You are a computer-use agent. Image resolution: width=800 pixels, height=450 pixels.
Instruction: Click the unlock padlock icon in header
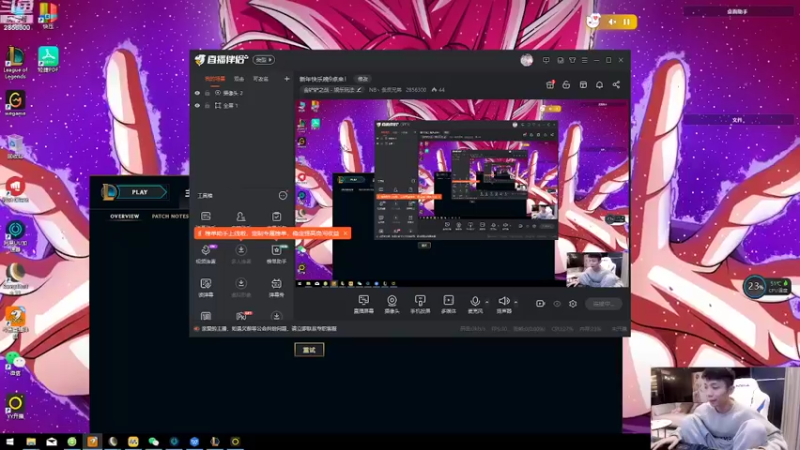click(x=566, y=85)
